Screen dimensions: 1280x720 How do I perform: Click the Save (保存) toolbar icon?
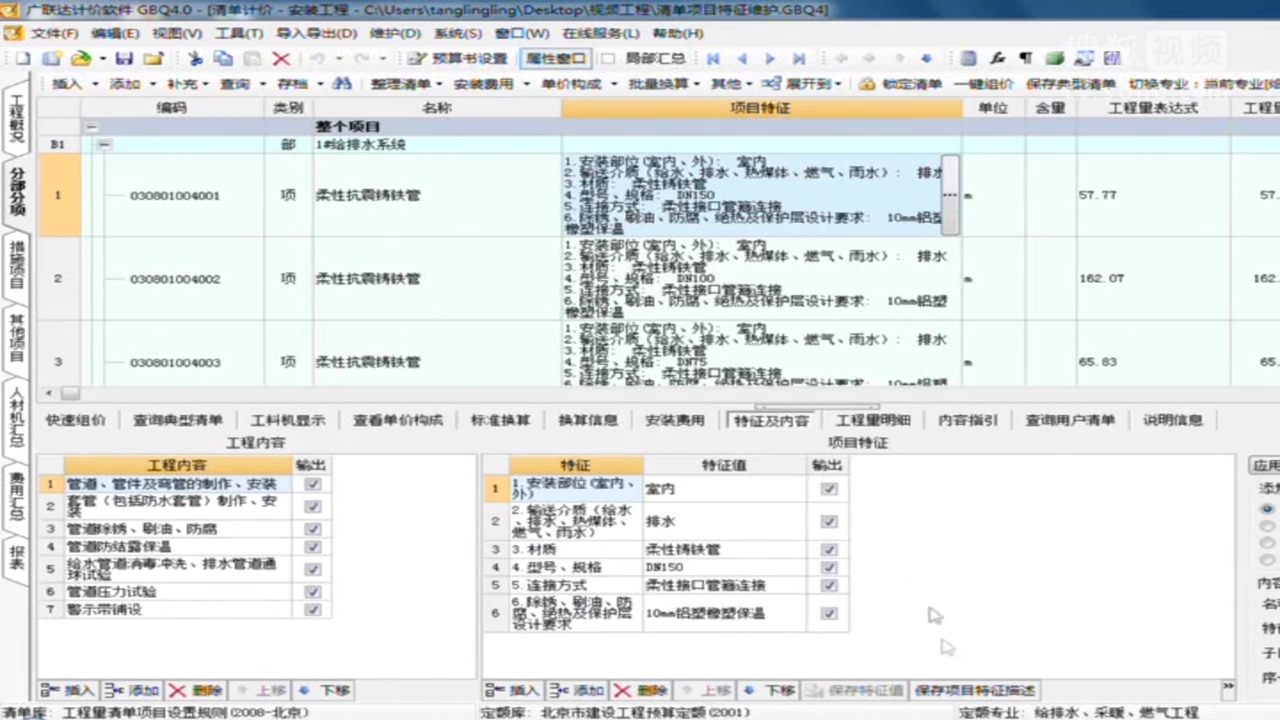point(123,58)
